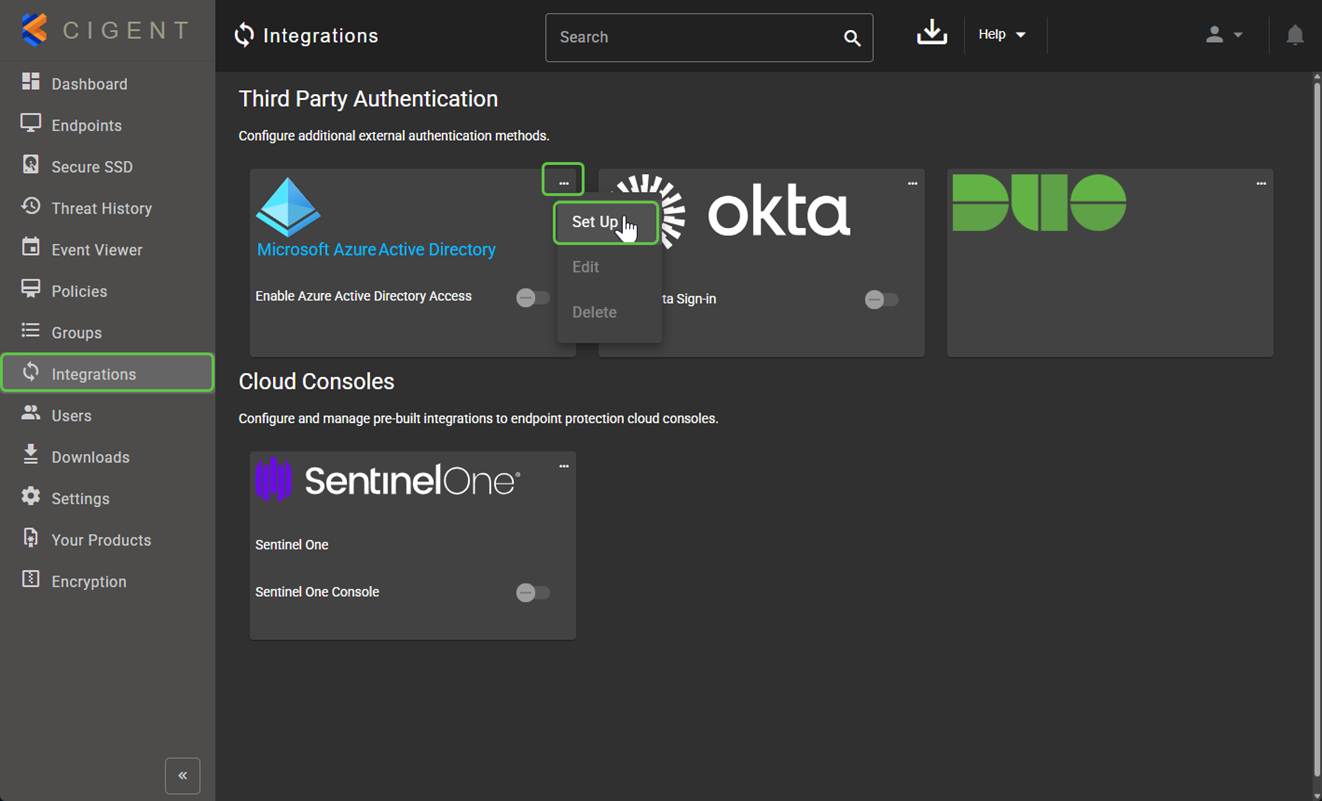
Task: Toggle the Sentinel One Console switch
Action: point(532,593)
